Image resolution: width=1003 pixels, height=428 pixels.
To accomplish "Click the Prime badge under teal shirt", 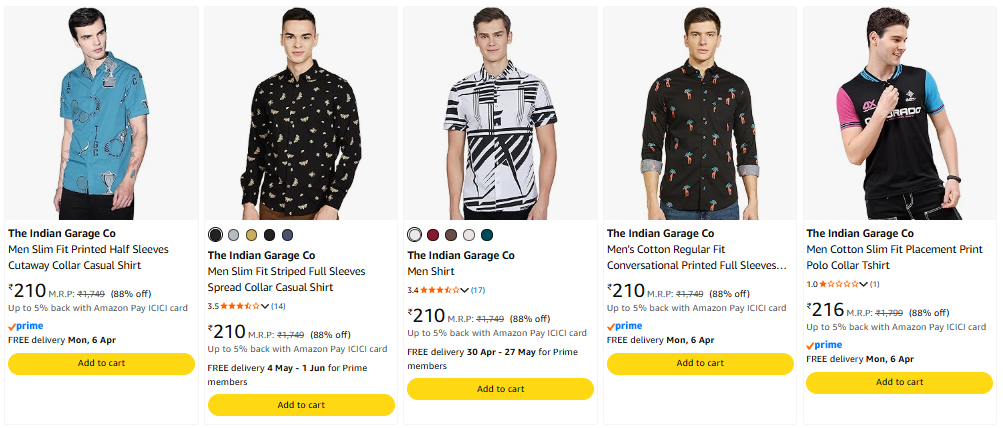I will tap(26, 326).
